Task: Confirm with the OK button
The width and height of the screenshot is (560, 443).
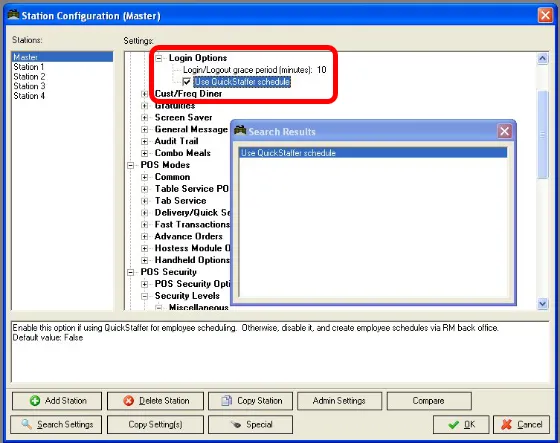Action: click(461, 424)
